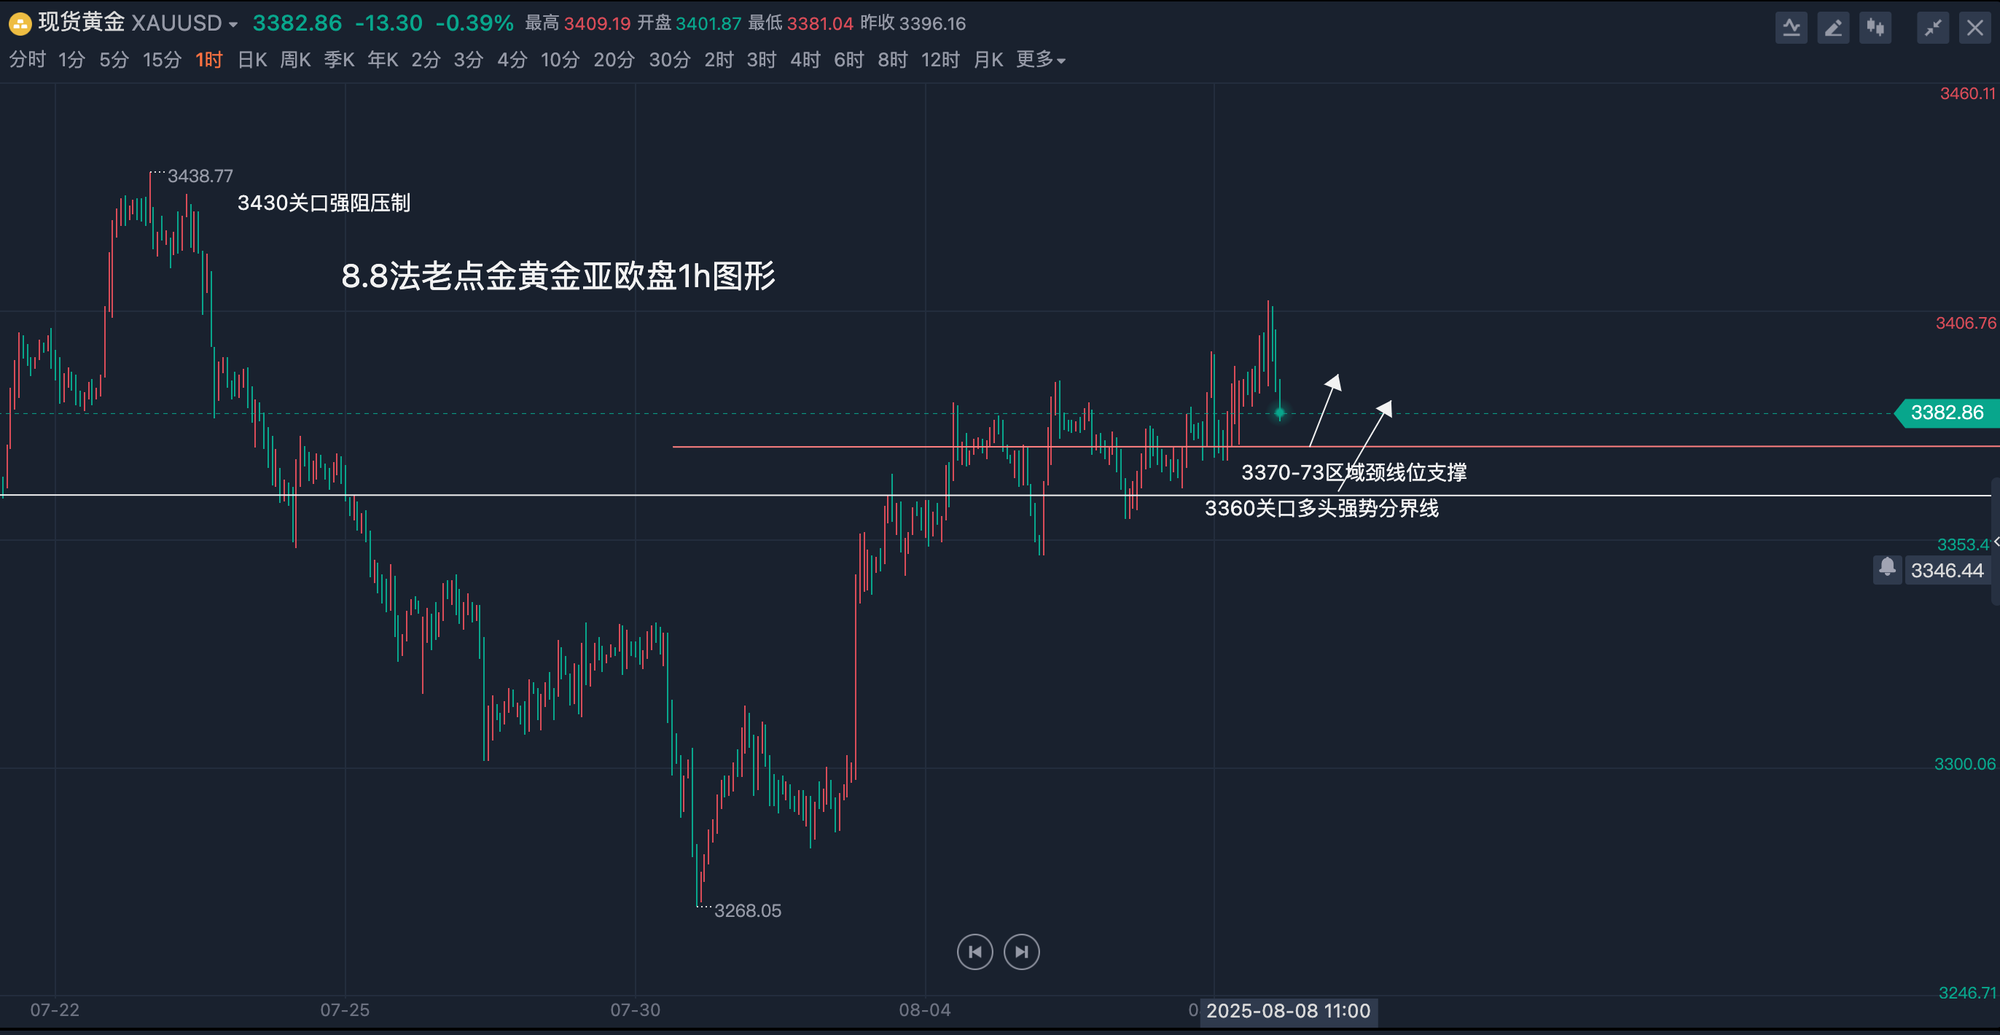Viewport: 2000px width, 1035px height.
Task: Click the candlestick chart style icon
Action: 1875,28
